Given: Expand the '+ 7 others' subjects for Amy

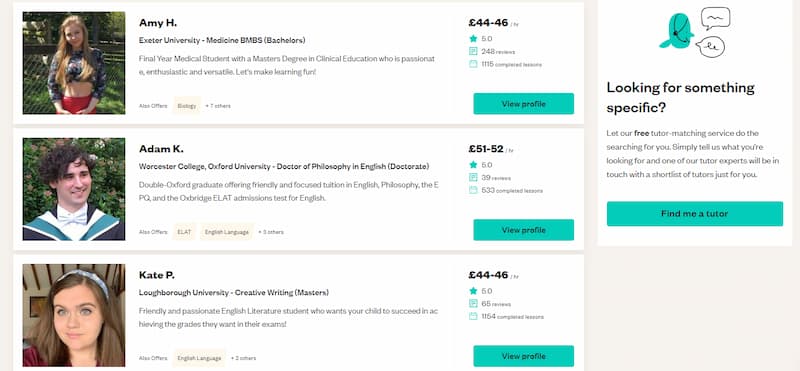Looking at the screenshot, I should [x=218, y=106].
